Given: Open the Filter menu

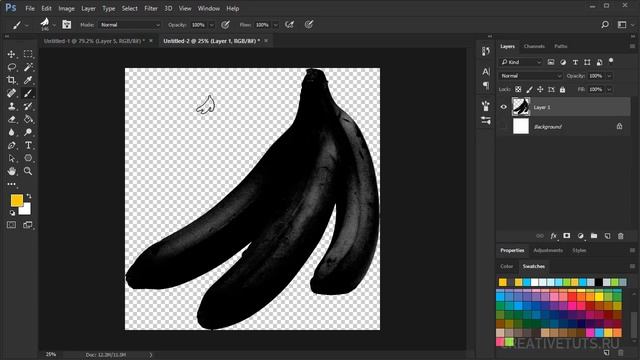Looking at the screenshot, I should point(151,8).
